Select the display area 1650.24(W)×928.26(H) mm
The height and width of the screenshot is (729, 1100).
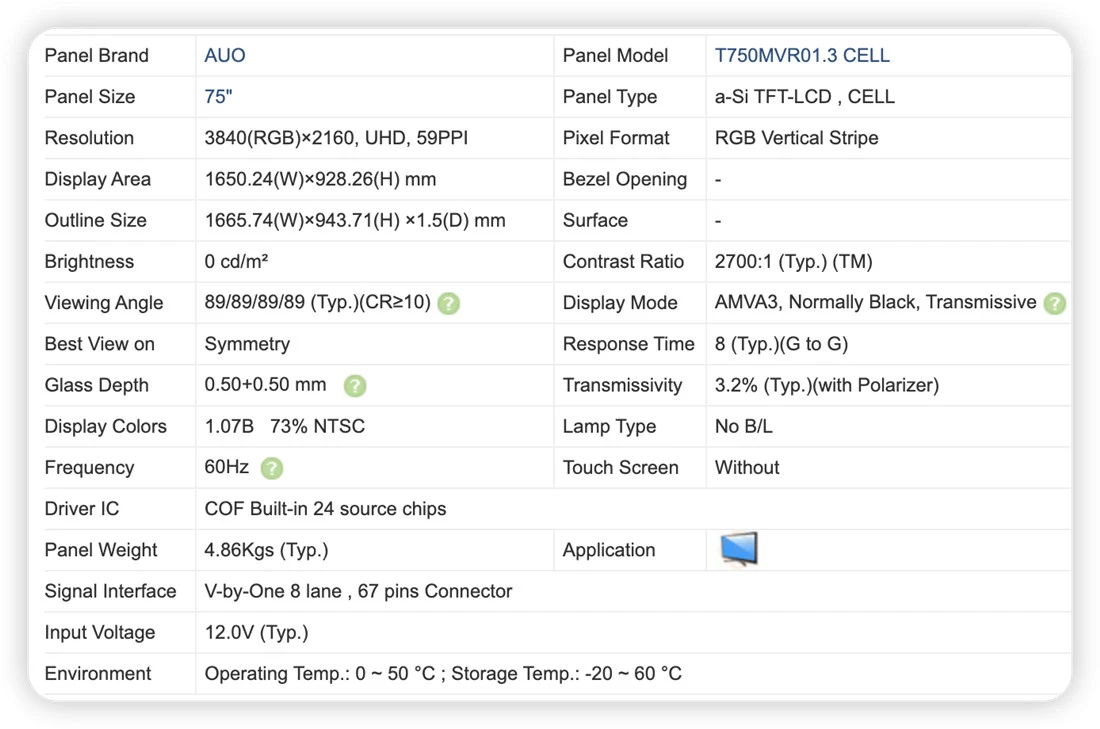click(320, 180)
